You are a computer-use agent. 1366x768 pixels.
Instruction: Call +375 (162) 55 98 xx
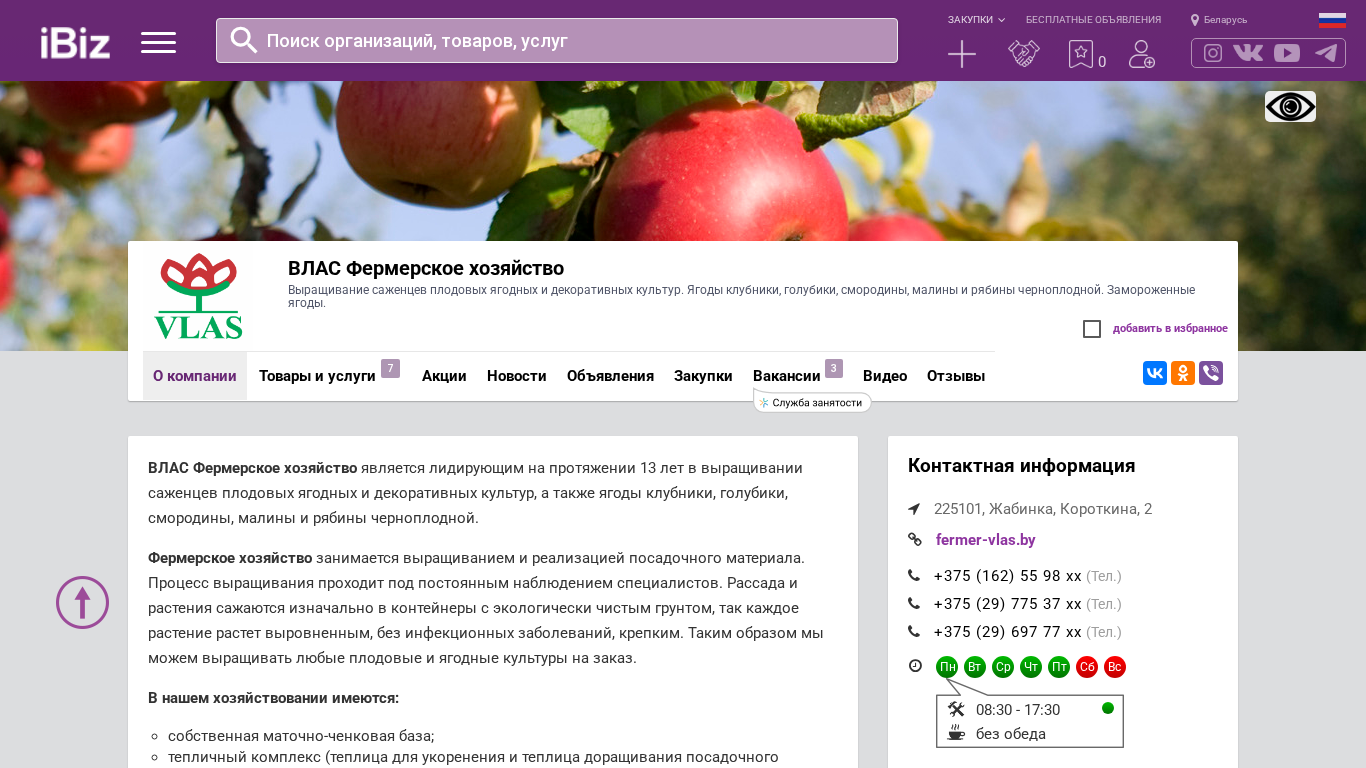[x=1008, y=576]
